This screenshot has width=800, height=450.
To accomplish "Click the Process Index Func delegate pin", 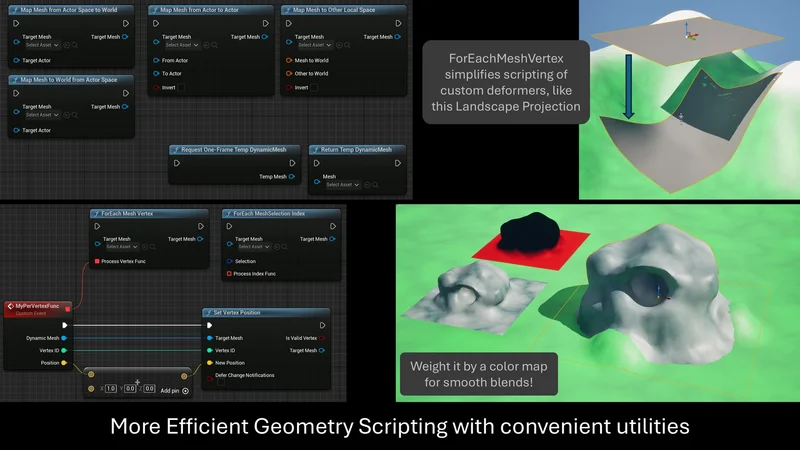I will 229,273.
